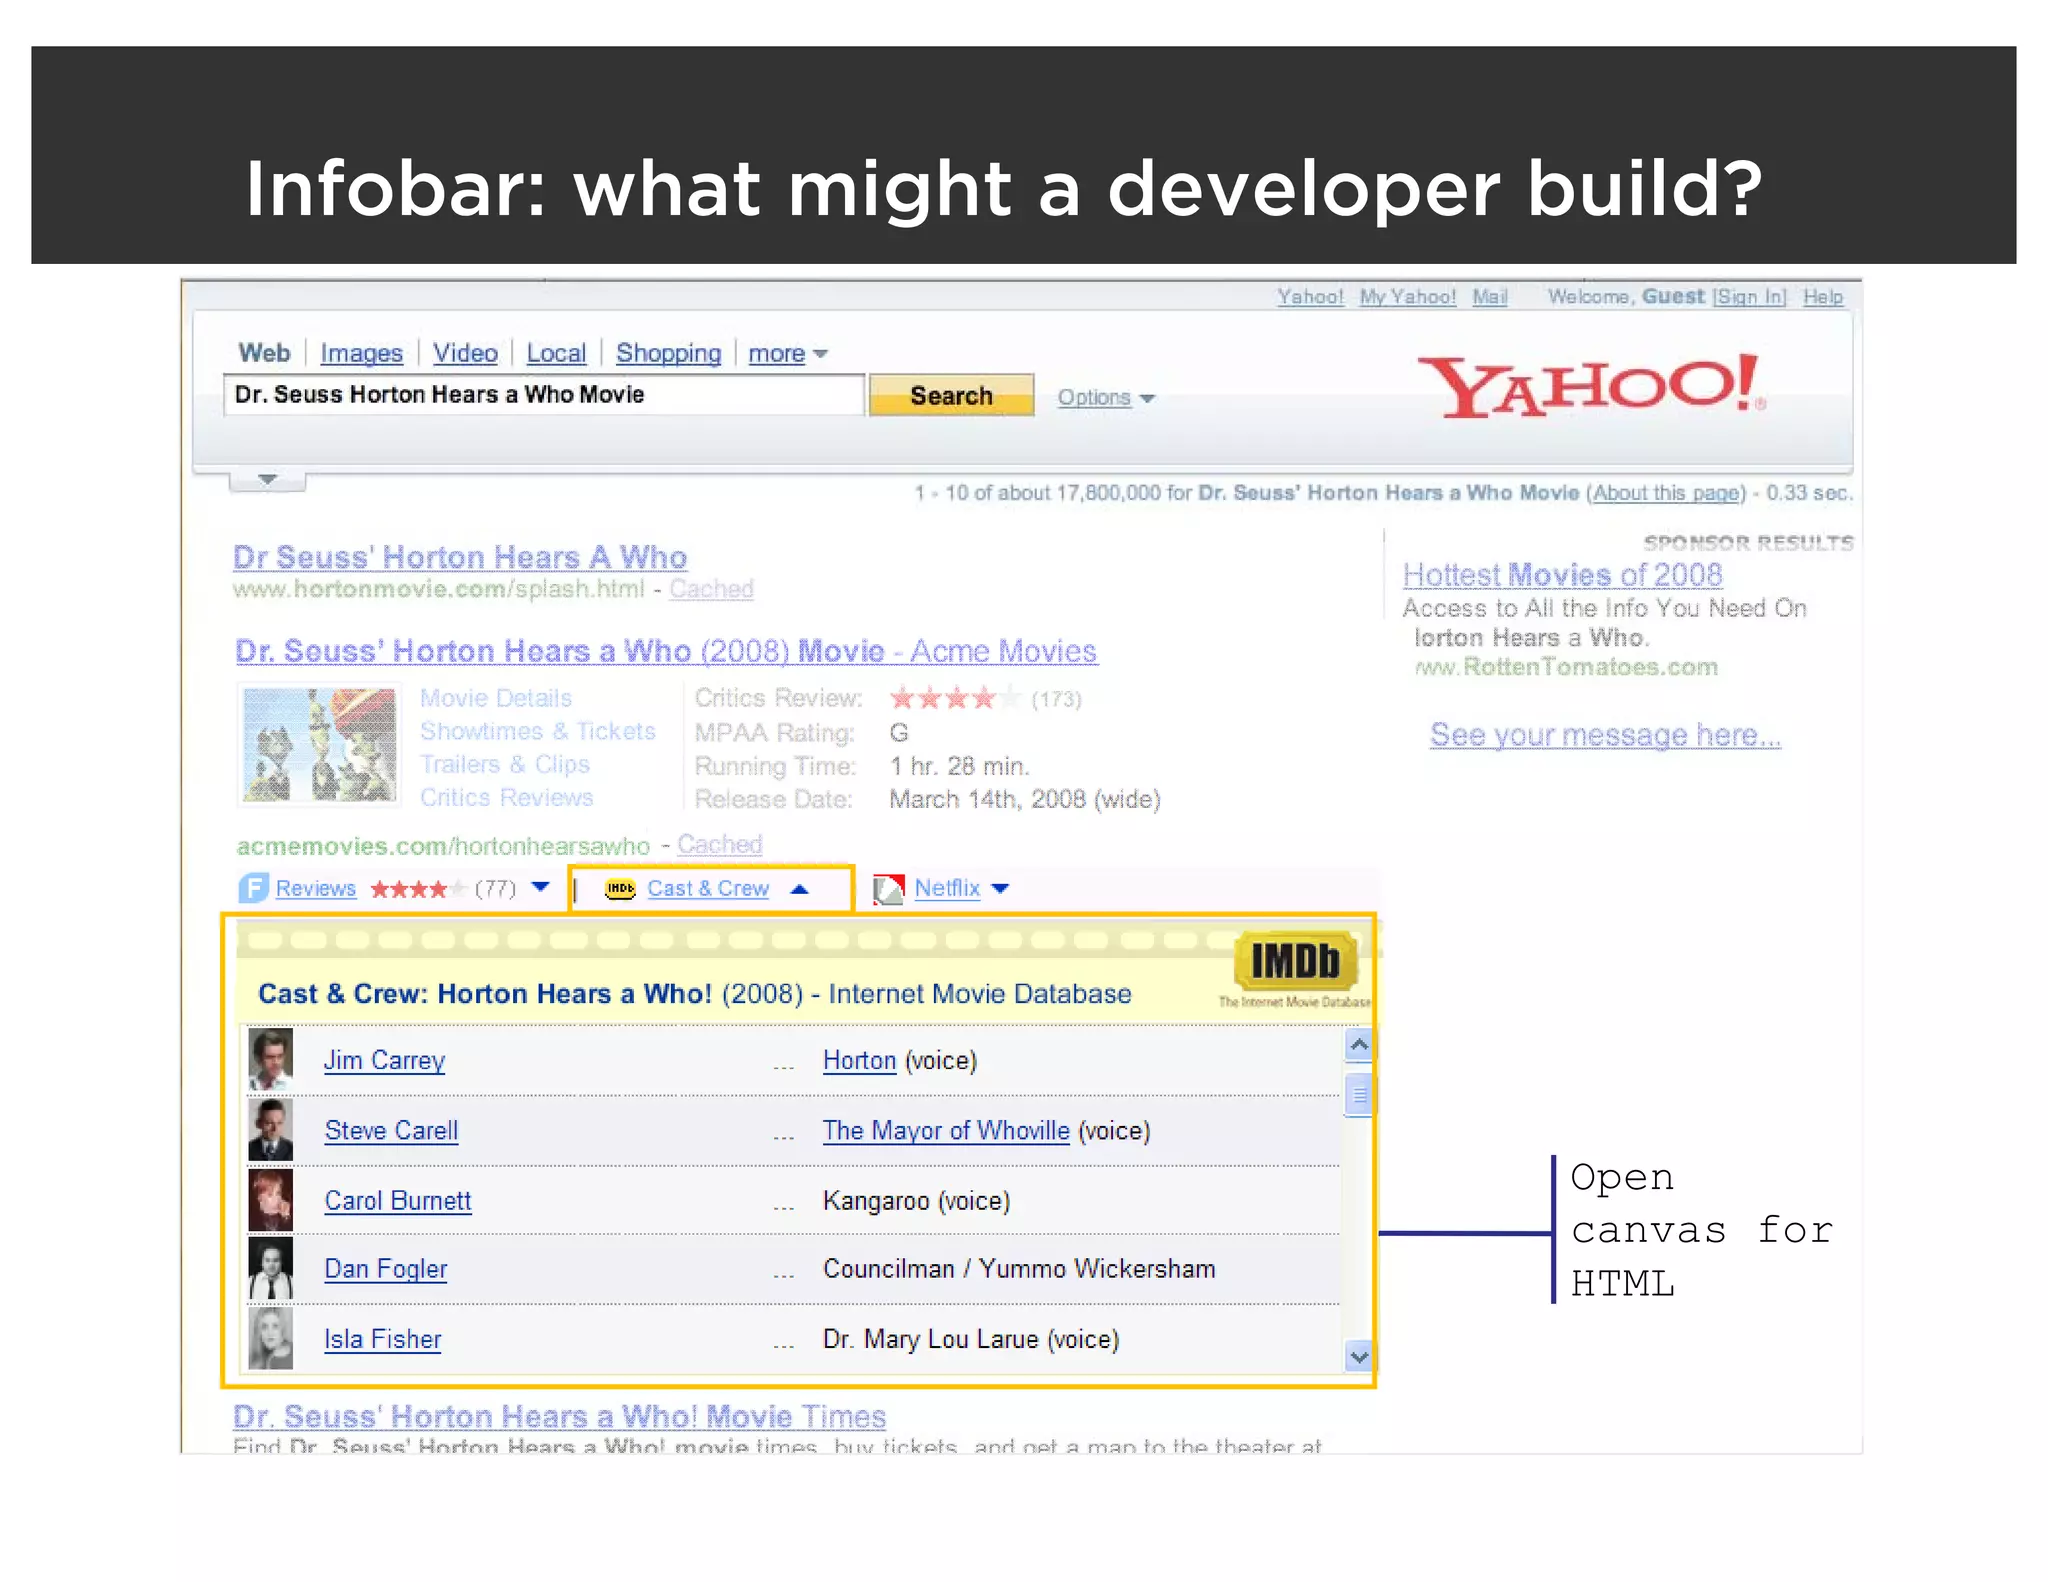Open the Showtimes & Tickets link

[x=537, y=731]
